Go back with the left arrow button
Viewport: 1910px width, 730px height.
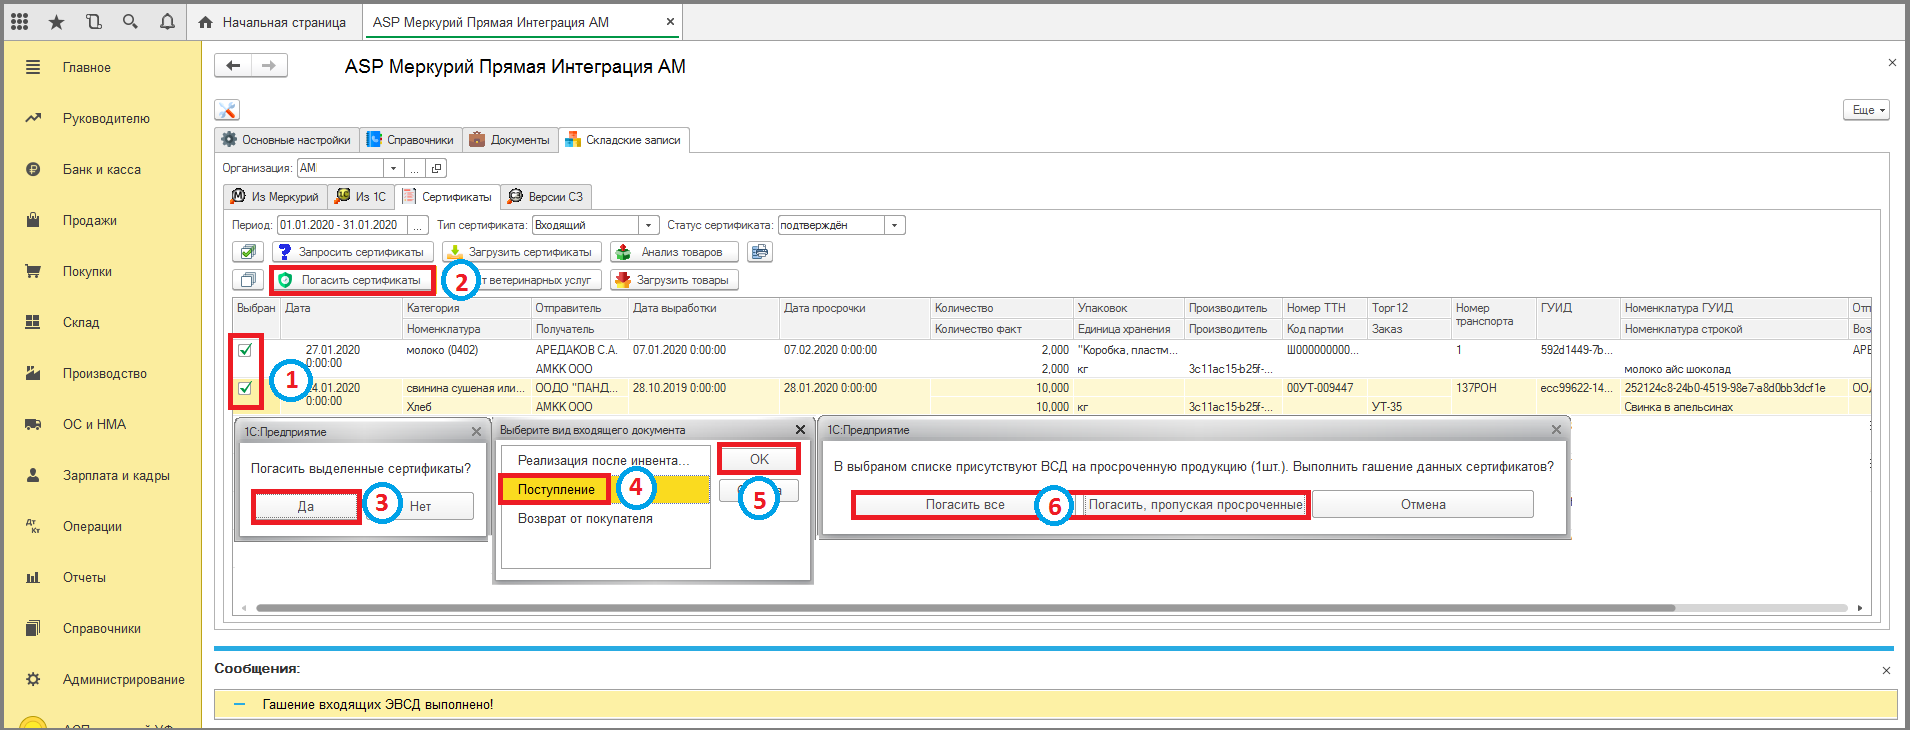pos(233,66)
